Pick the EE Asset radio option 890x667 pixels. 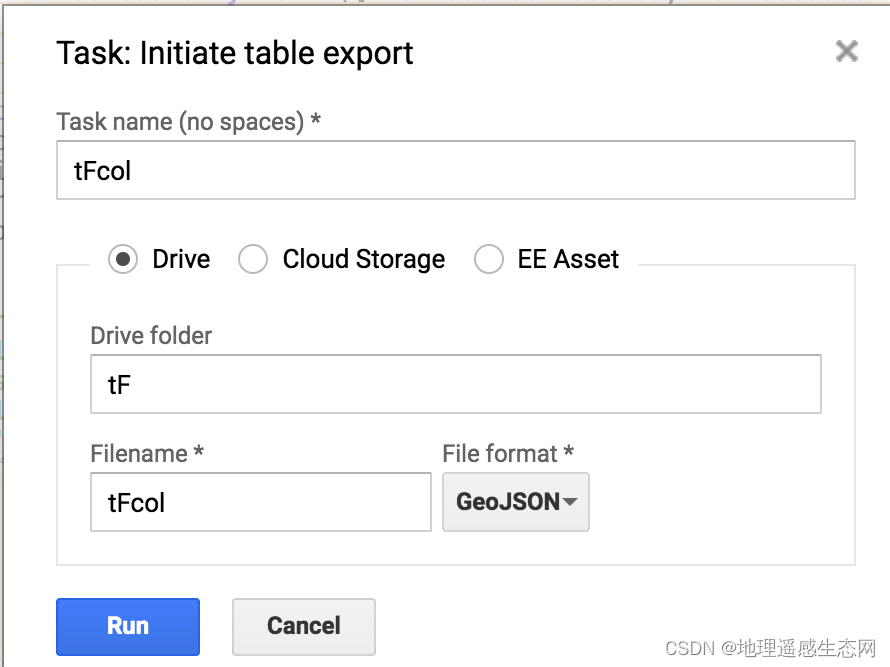tap(489, 259)
